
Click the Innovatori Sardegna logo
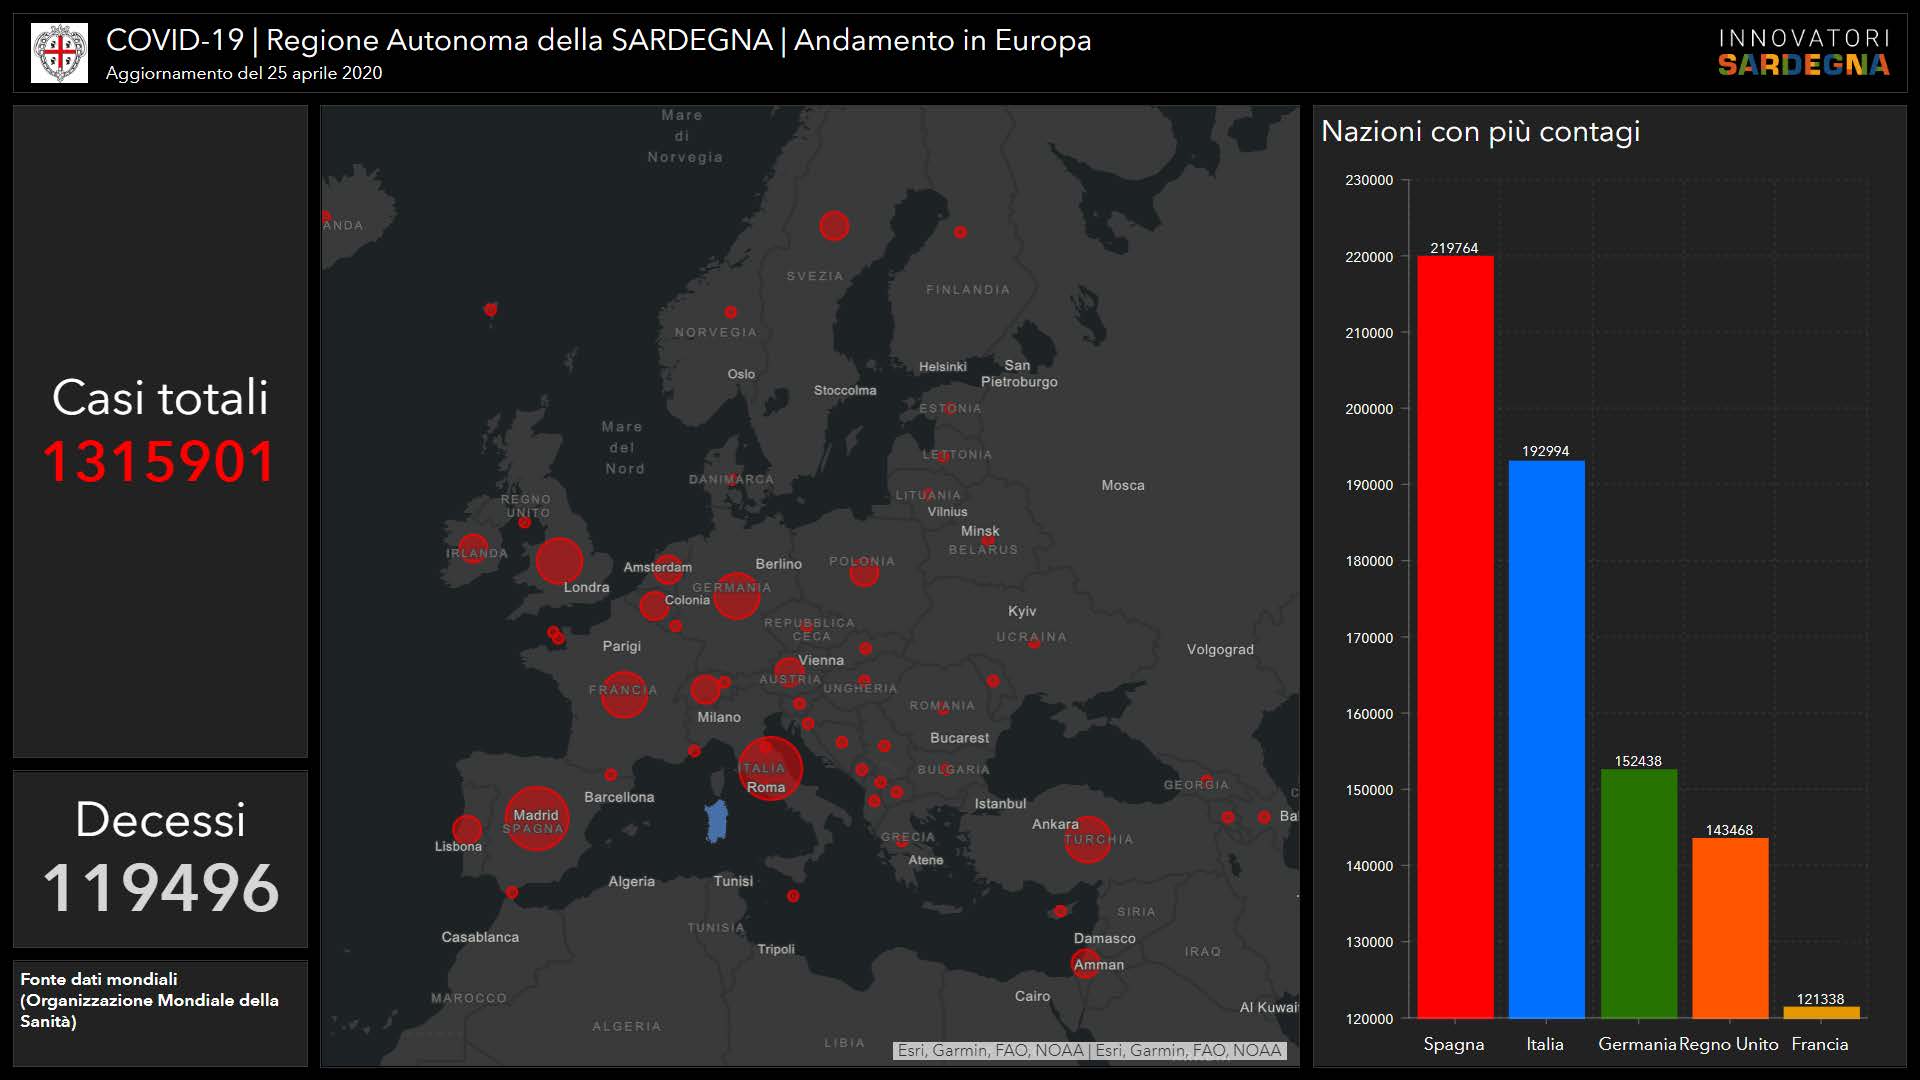pos(1803,53)
